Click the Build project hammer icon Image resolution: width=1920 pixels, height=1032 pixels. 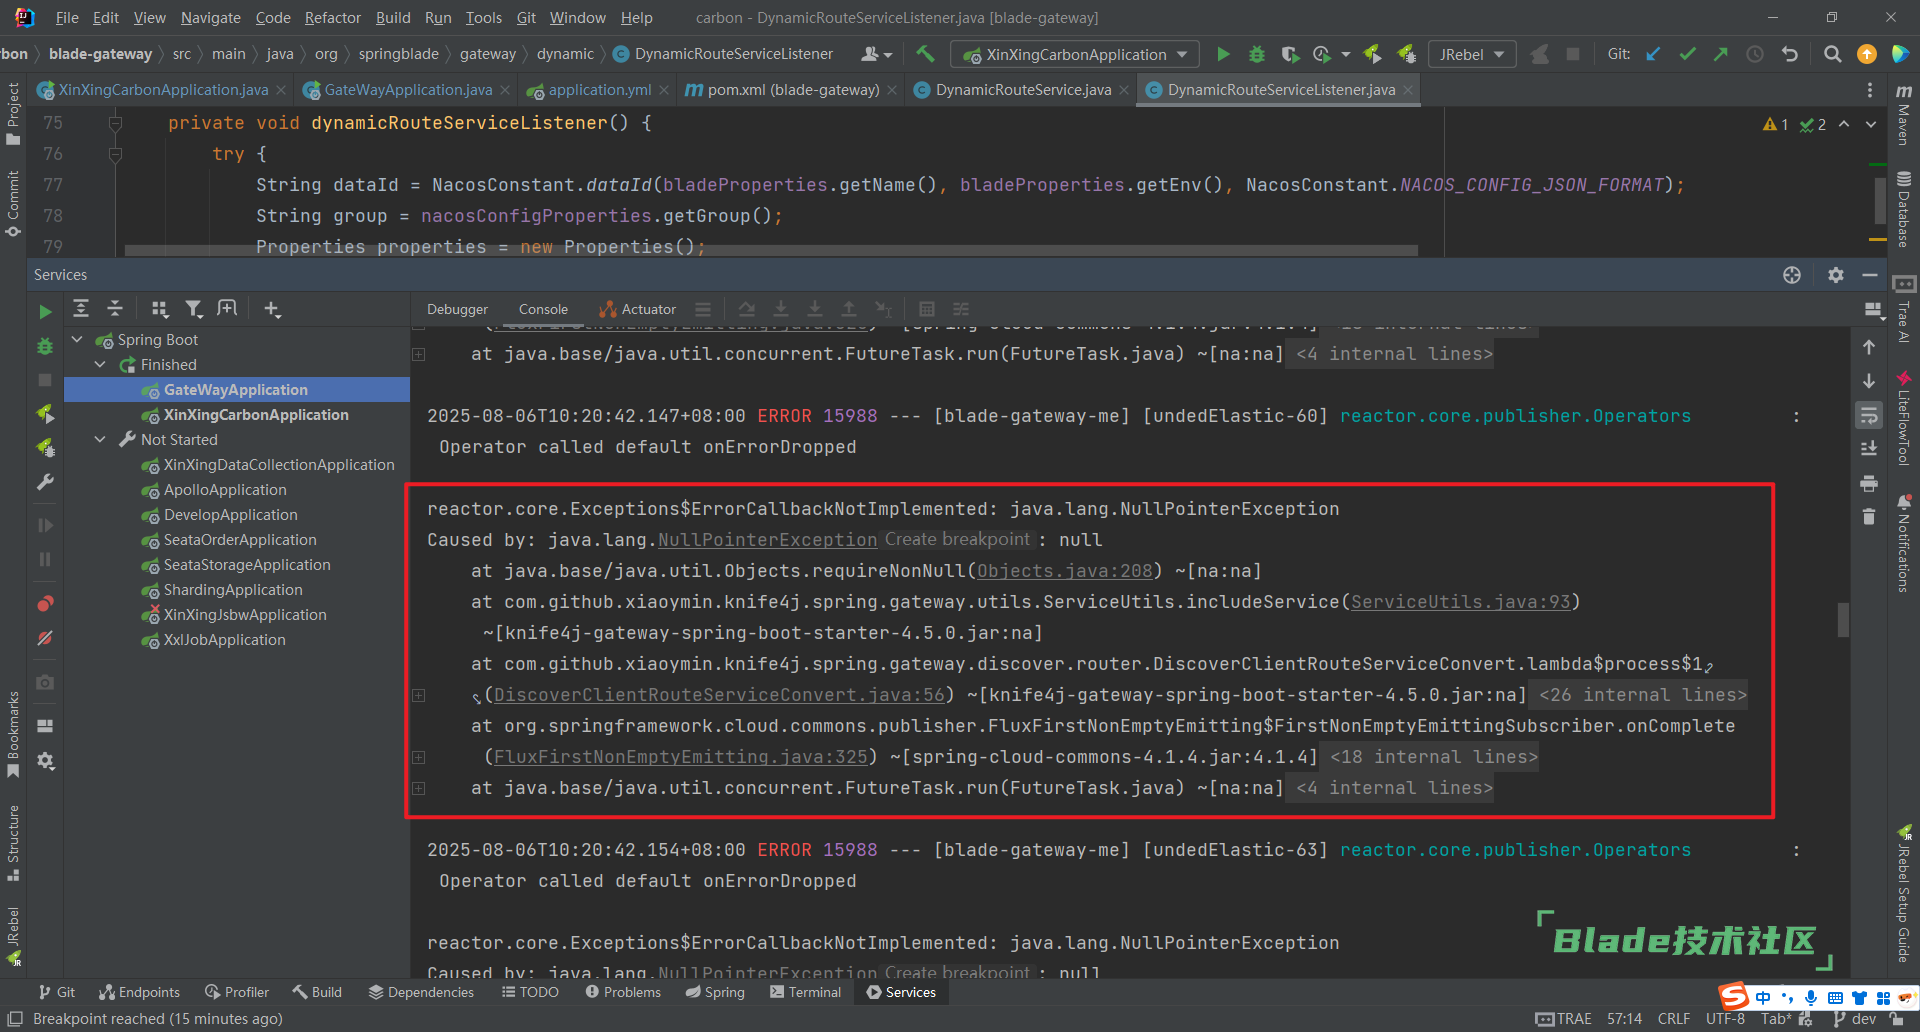pos(926,54)
